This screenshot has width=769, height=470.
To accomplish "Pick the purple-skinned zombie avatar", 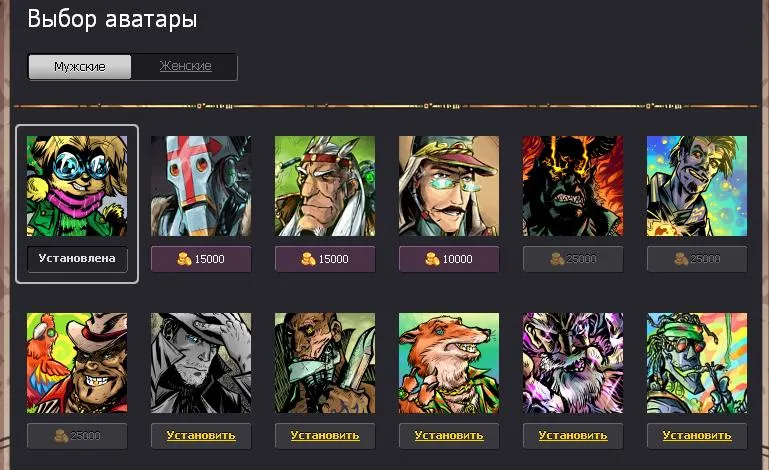I will click(x=697, y=186).
